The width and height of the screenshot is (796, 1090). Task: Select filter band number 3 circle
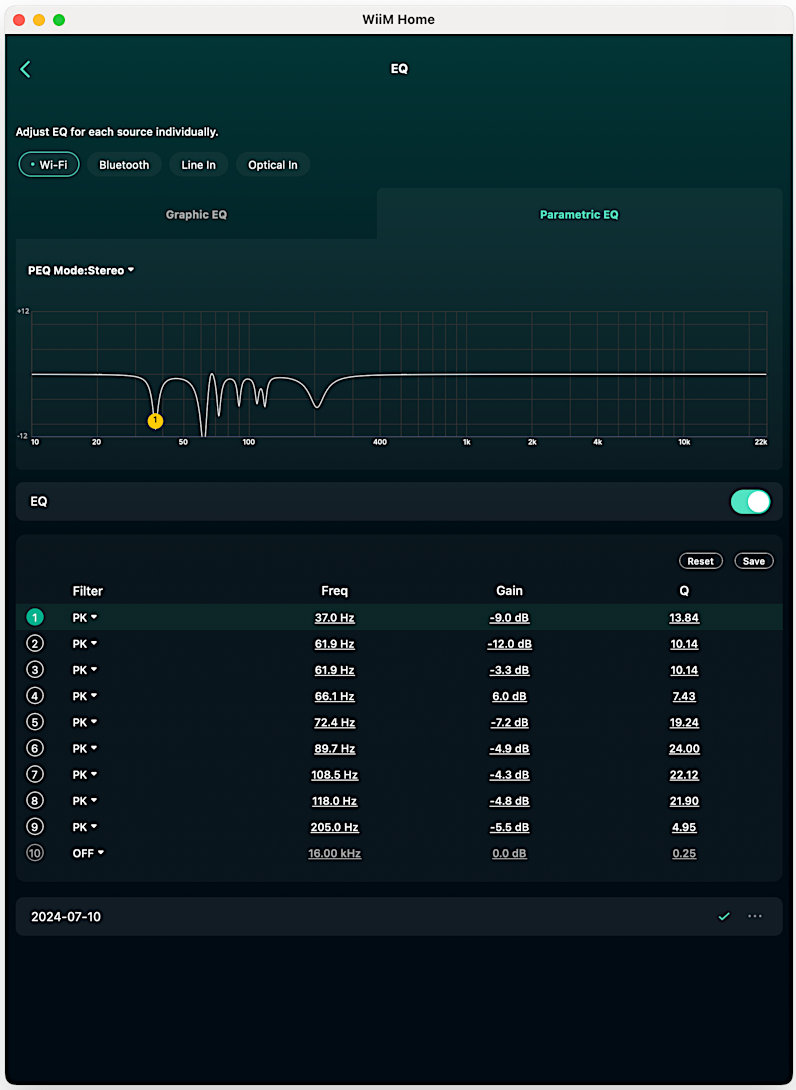pyautogui.click(x=35, y=669)
